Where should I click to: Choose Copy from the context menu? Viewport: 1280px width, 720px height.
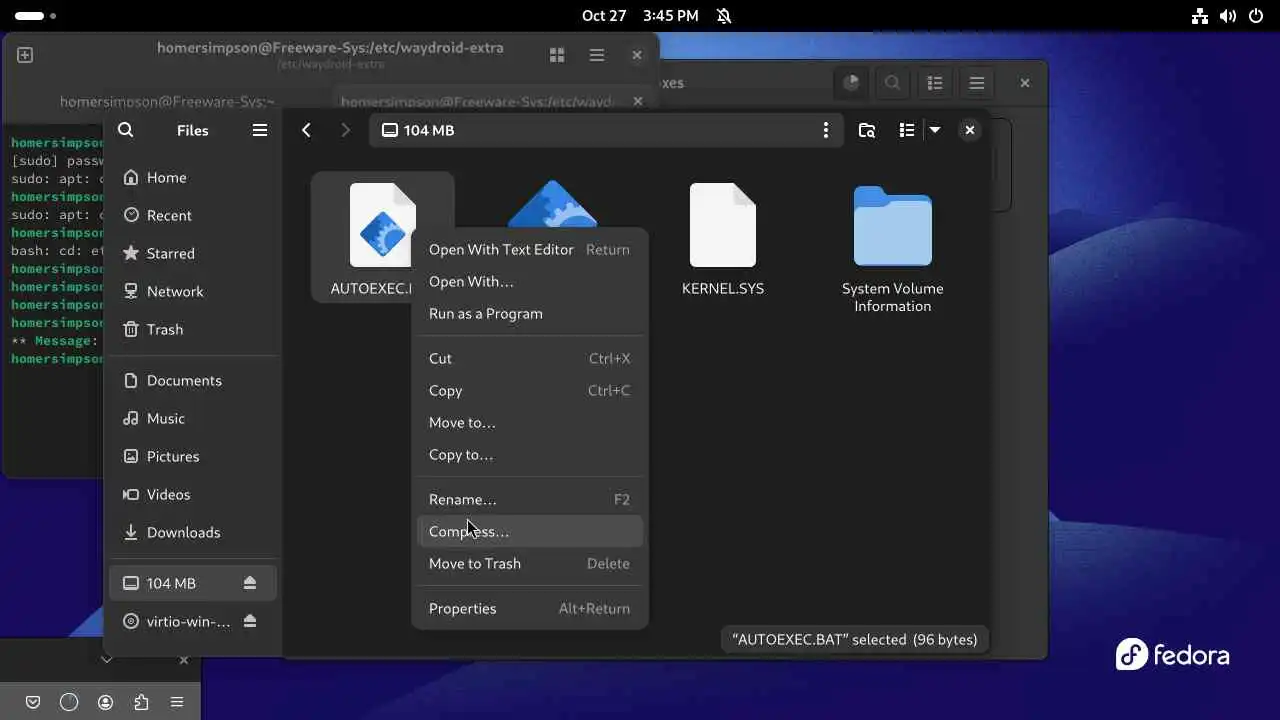(x=530, y=390)
